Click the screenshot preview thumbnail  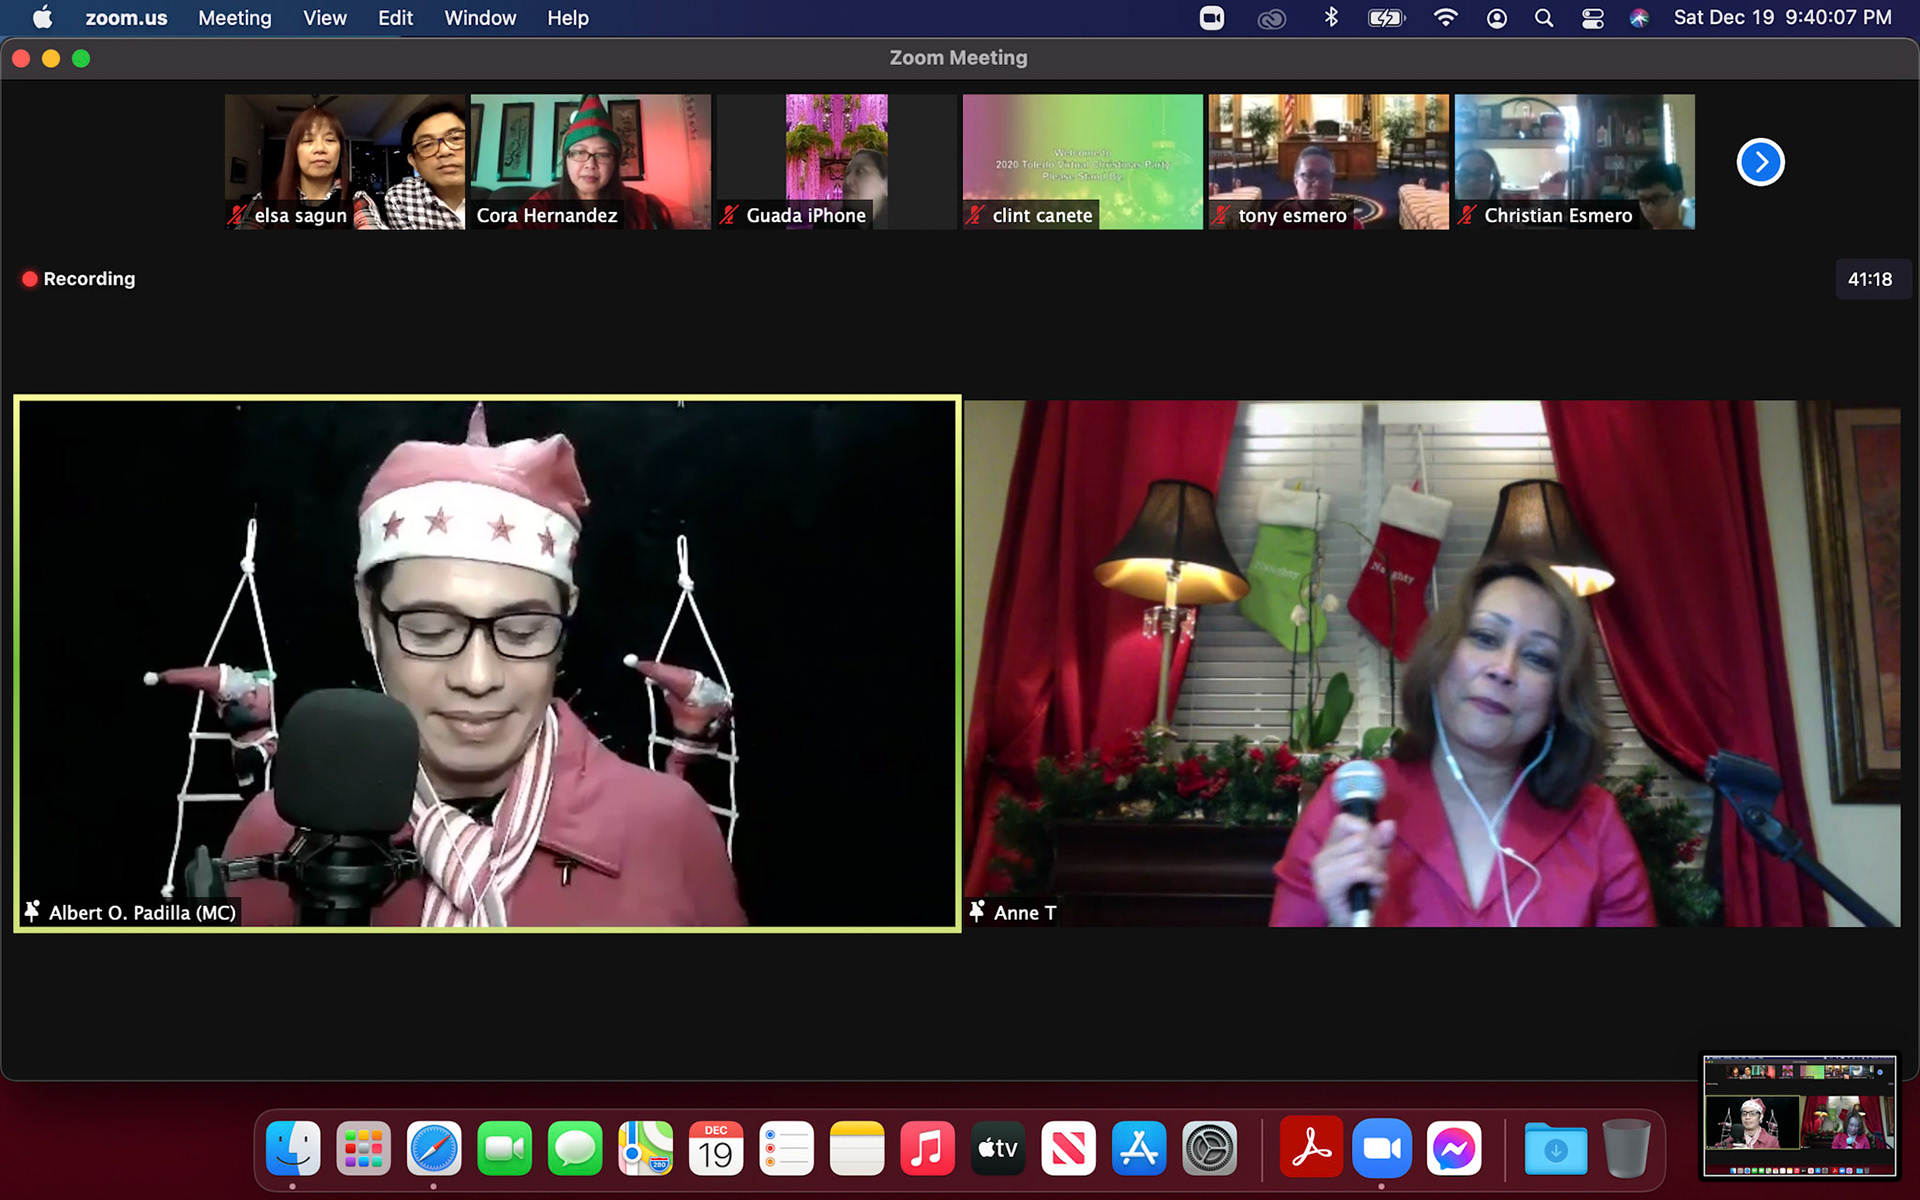click(x=1799, y=1116)
